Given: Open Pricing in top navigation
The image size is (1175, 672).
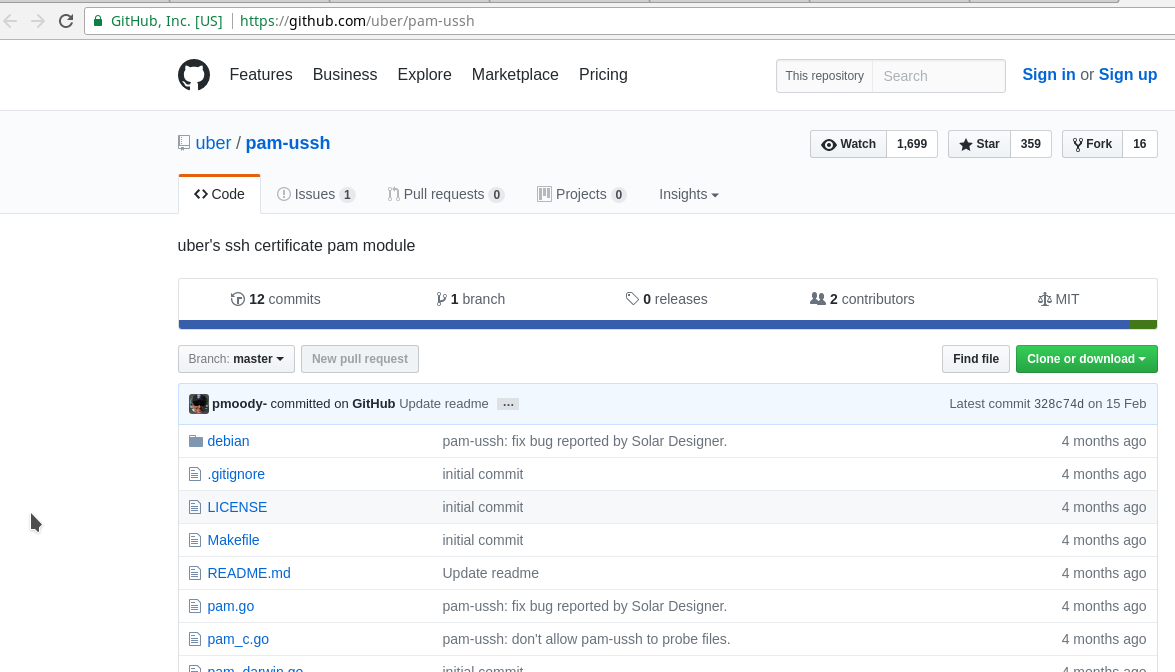Looking at the screenshot, I should (603, 75).
